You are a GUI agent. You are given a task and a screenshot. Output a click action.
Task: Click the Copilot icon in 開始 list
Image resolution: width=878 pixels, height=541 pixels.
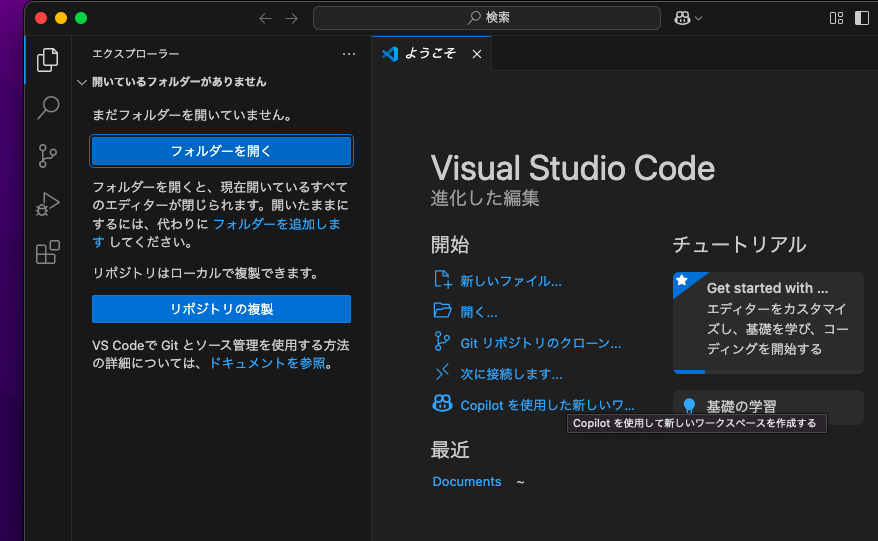[x=442, y=403]
